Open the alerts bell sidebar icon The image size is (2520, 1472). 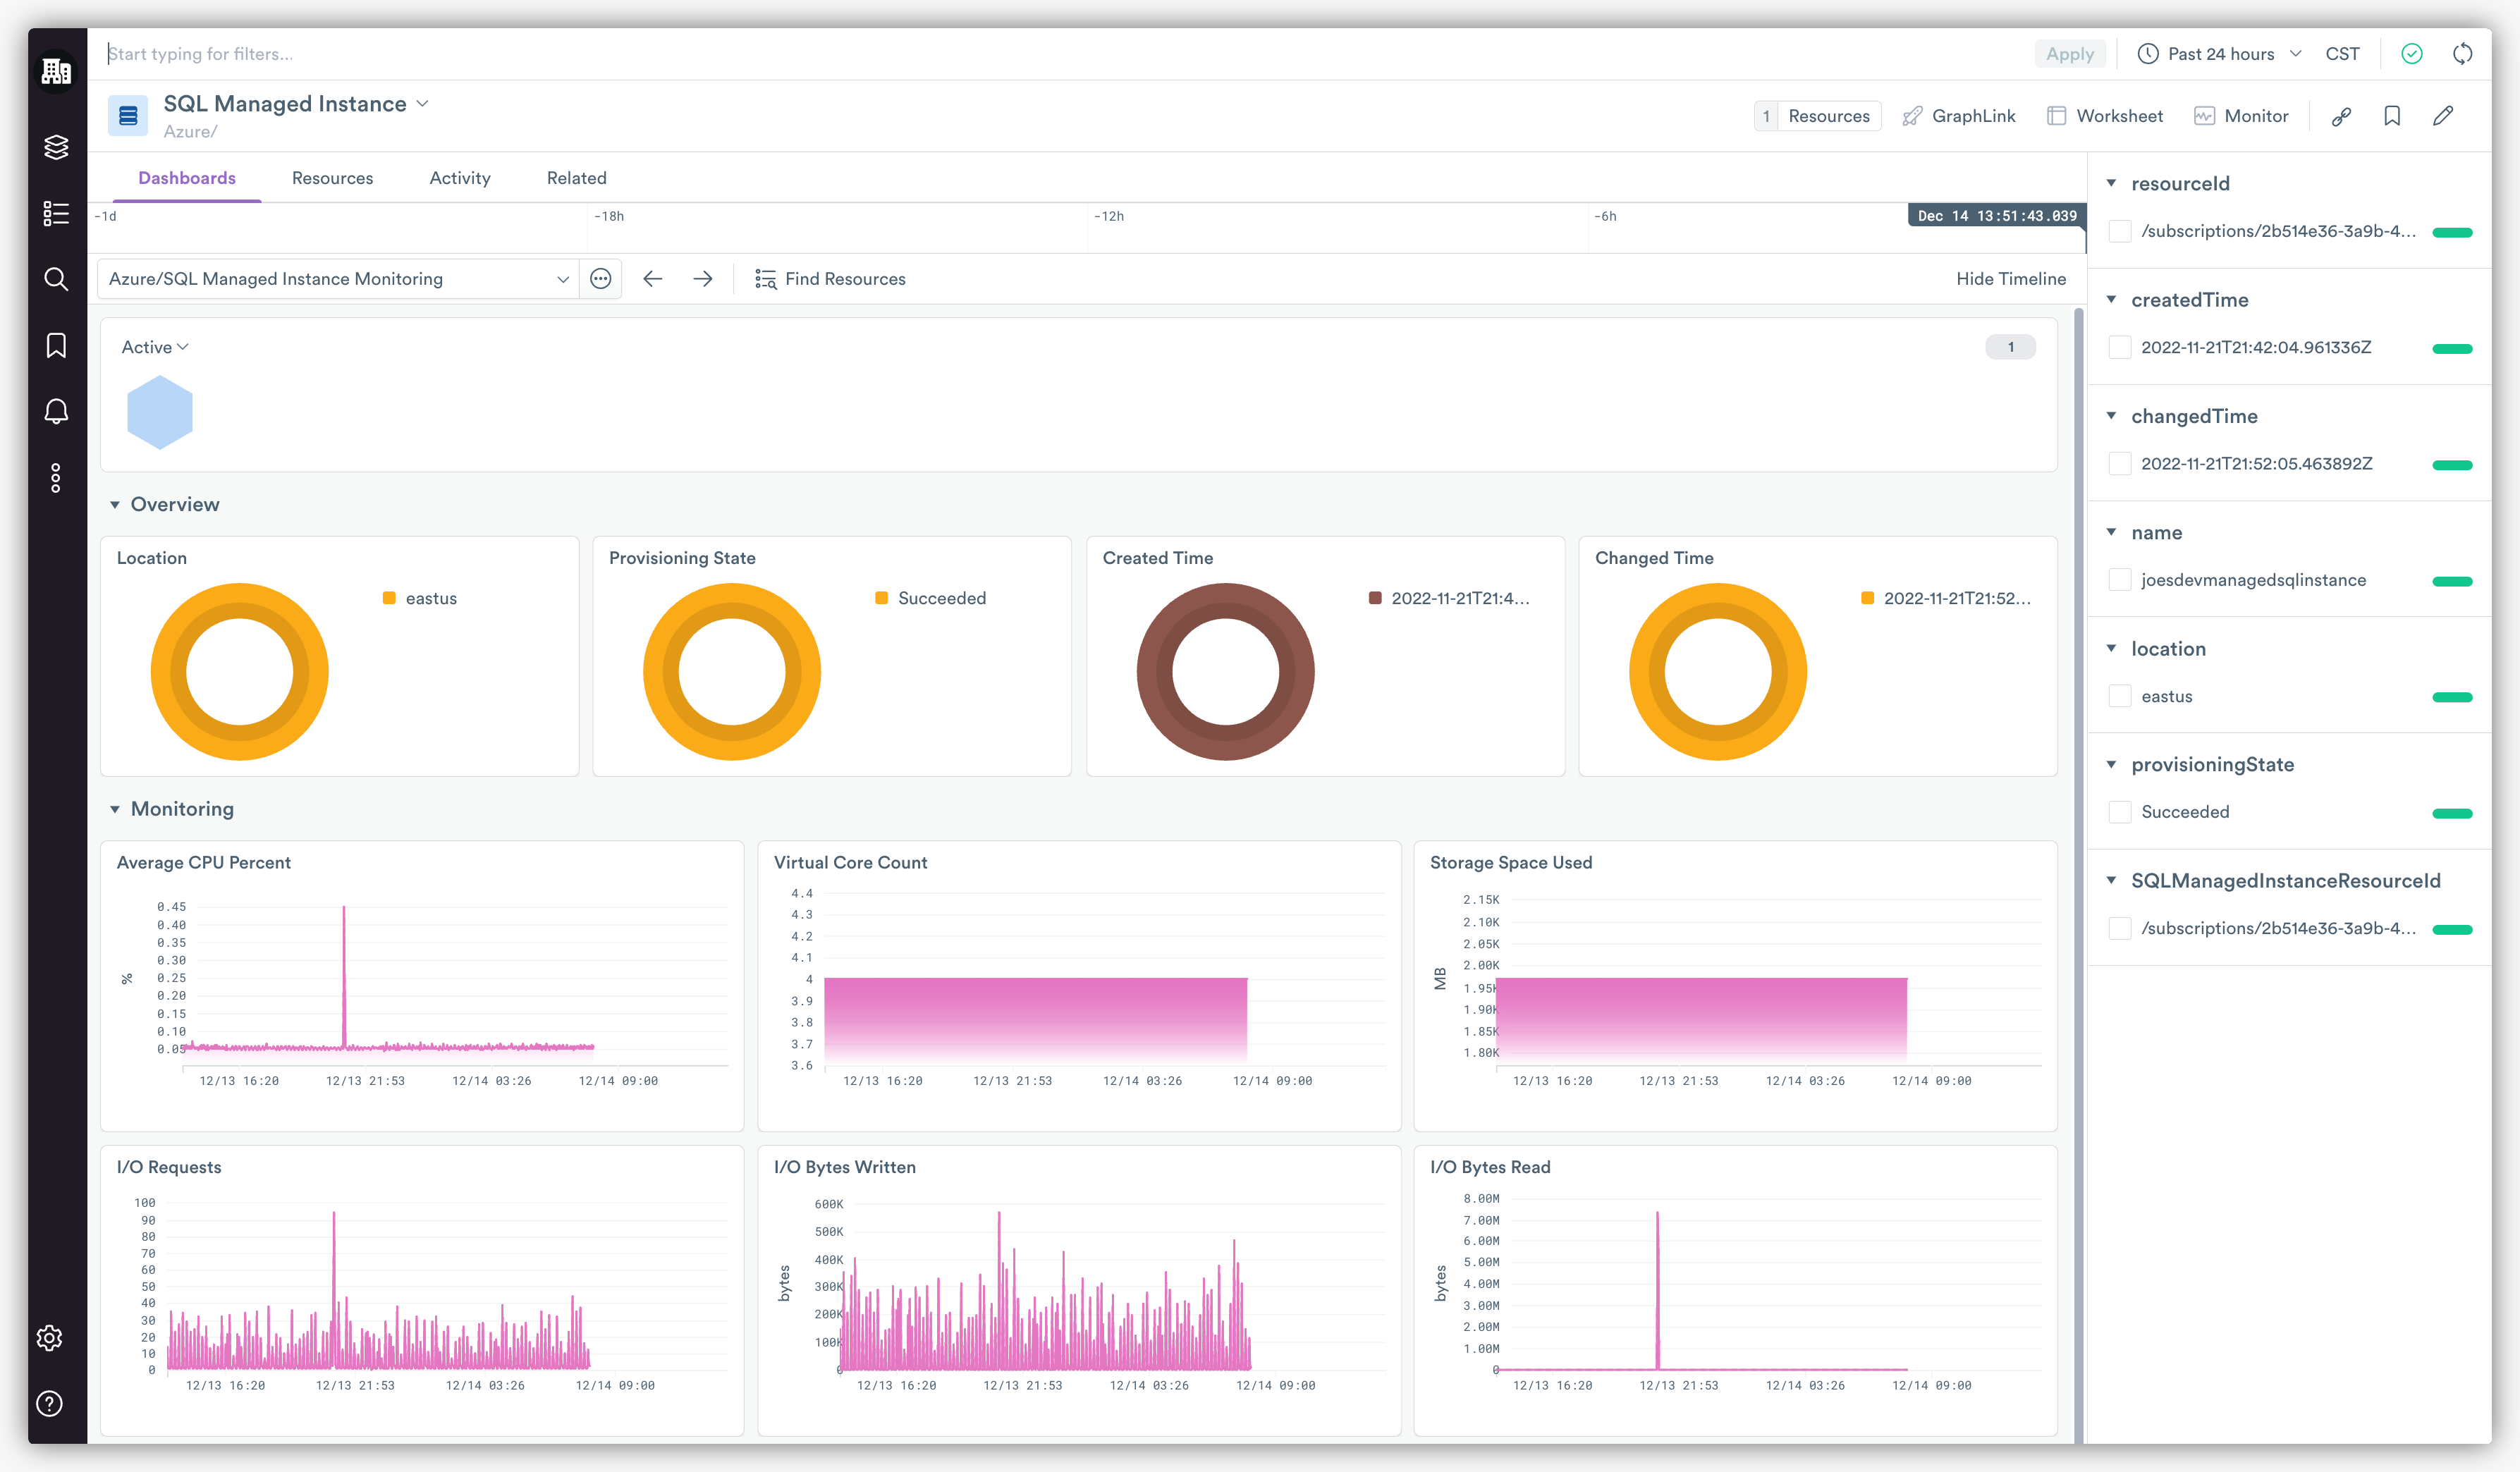pyautogui.click(x=56, y=411)
